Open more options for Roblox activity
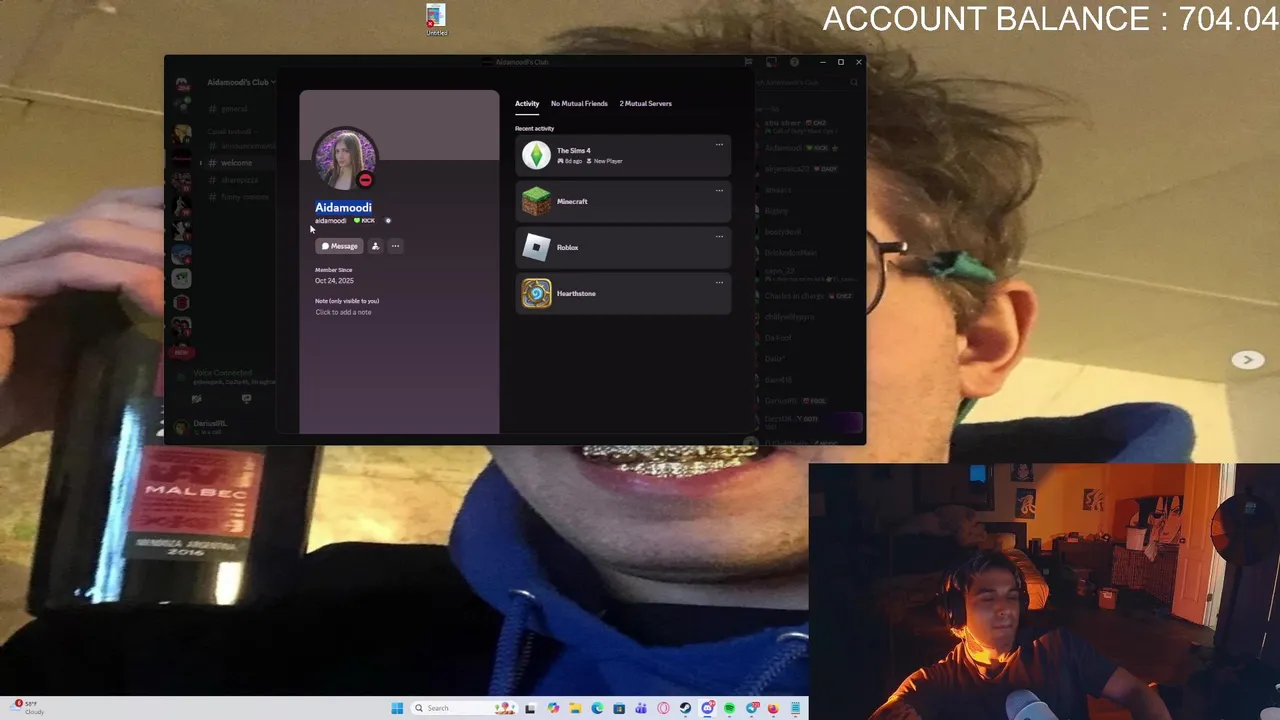 point(719,237)
